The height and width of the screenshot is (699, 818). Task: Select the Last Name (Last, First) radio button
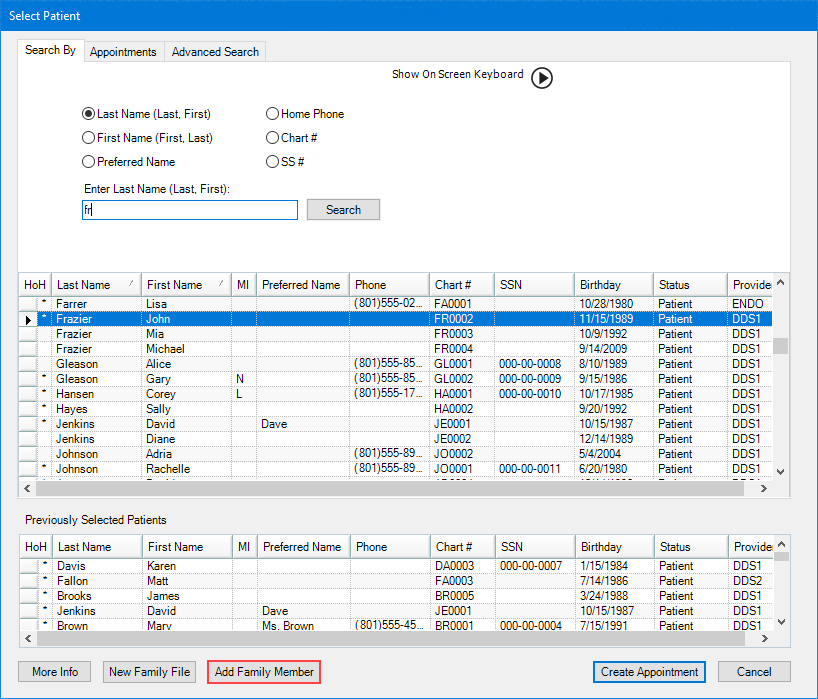click(89, 114)
